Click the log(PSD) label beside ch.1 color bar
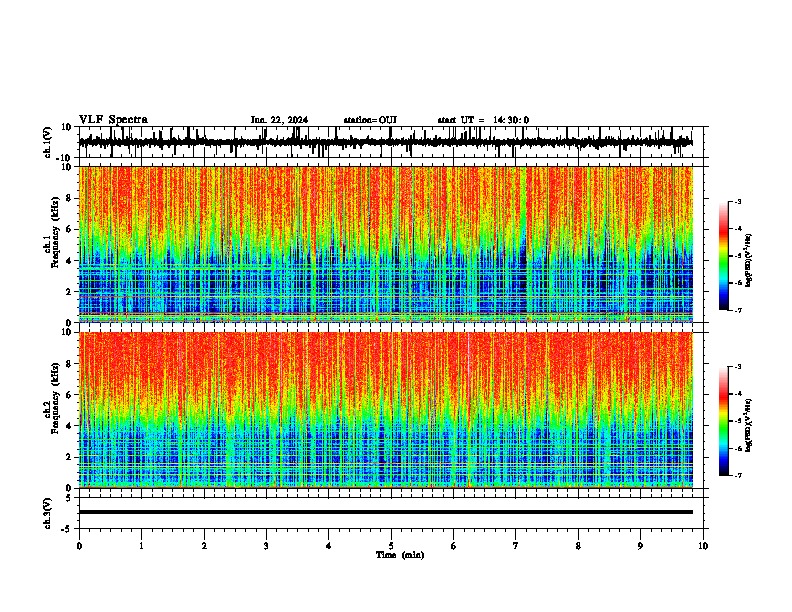Screen dimensions: 792x612 click(x=749, y=261)
